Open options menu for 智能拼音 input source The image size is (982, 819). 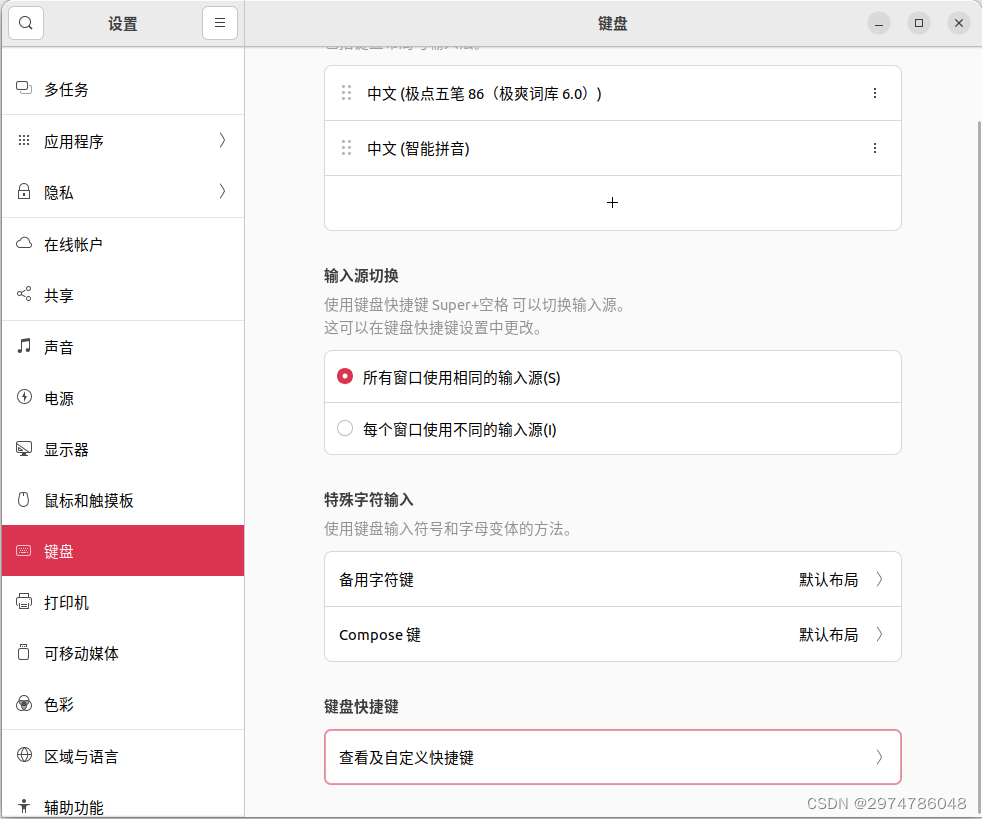874,148
